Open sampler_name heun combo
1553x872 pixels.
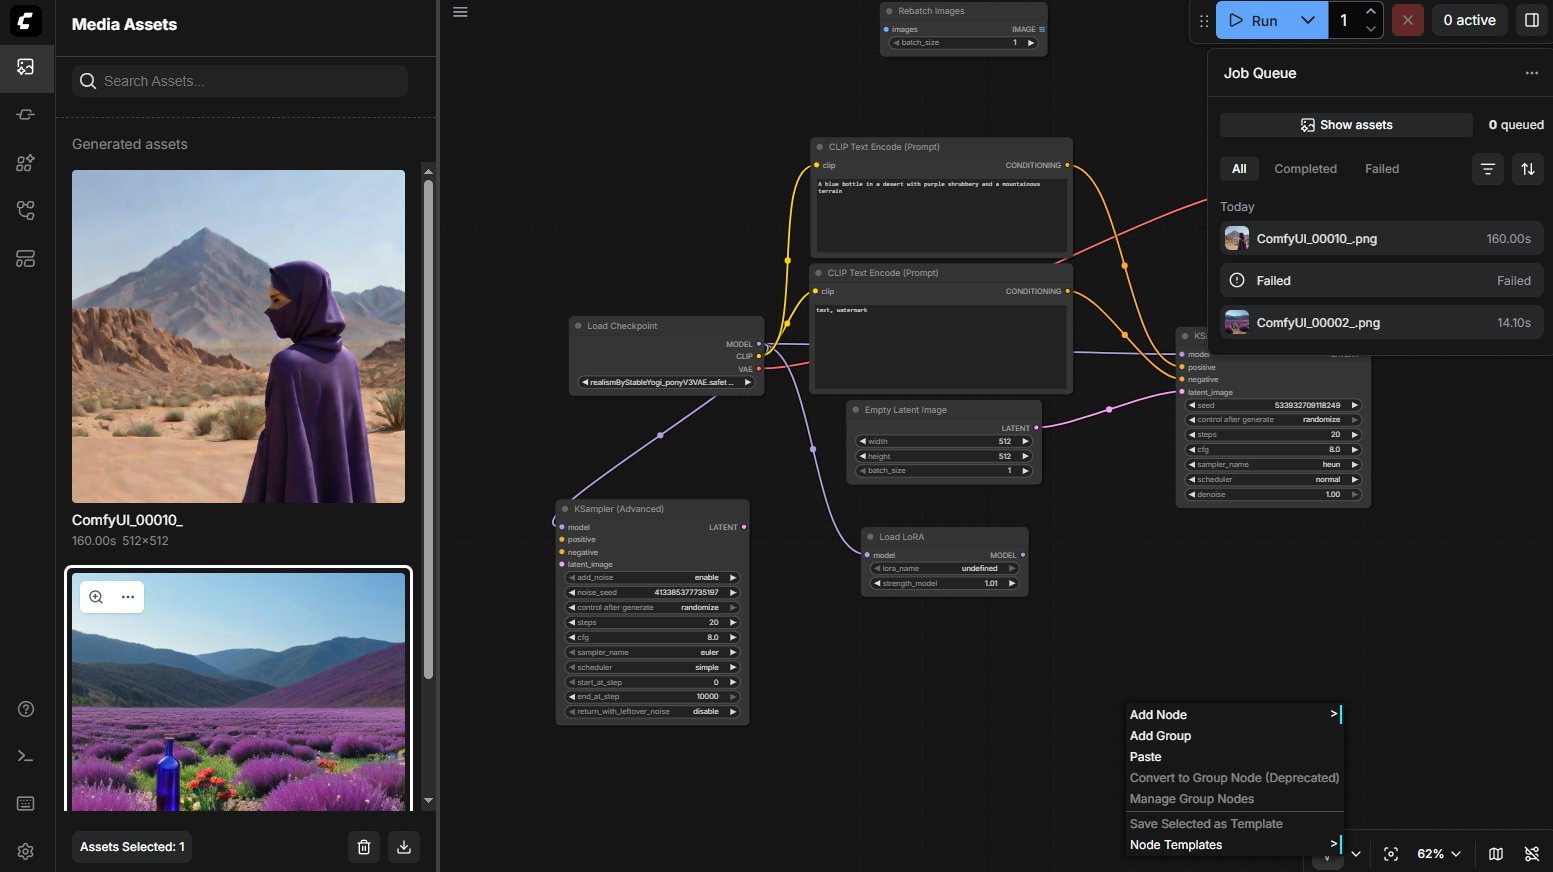[x=1274, y=464]
